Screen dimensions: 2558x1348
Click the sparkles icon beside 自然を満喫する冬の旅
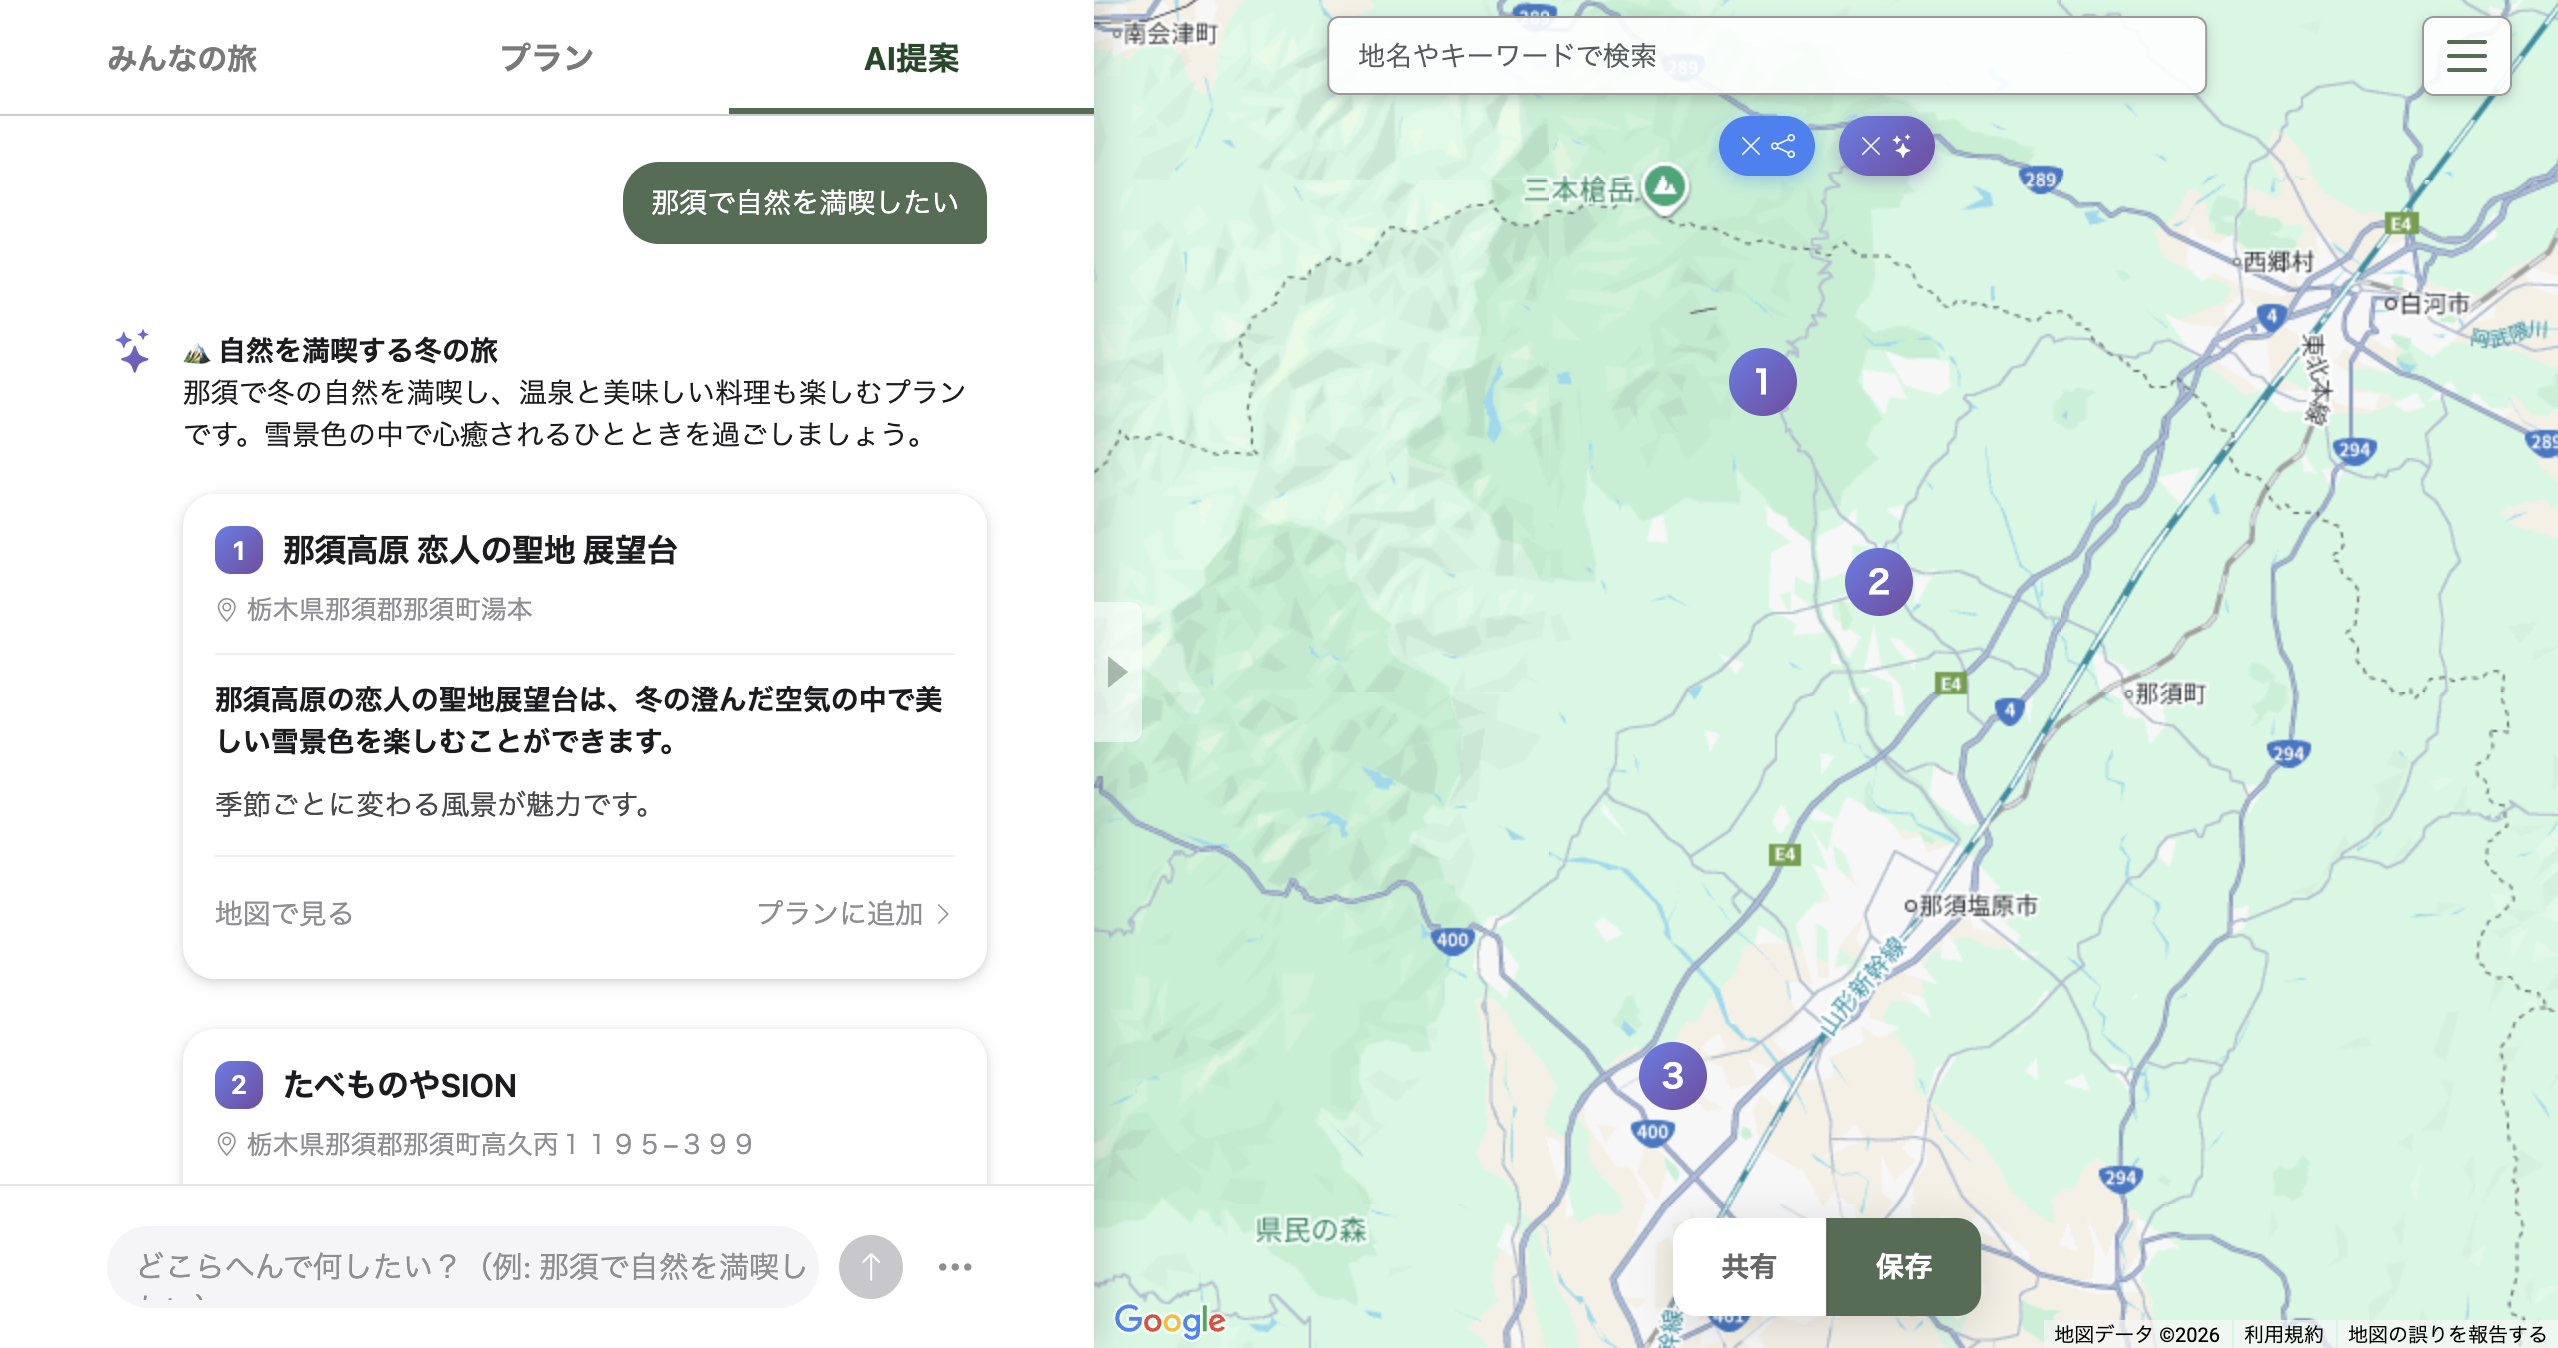132,352
